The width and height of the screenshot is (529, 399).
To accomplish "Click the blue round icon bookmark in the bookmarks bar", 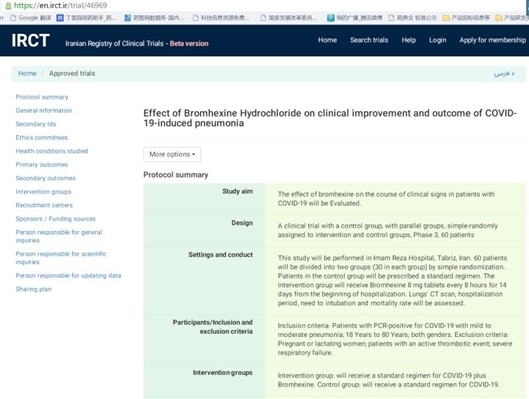I will (331, 18).
